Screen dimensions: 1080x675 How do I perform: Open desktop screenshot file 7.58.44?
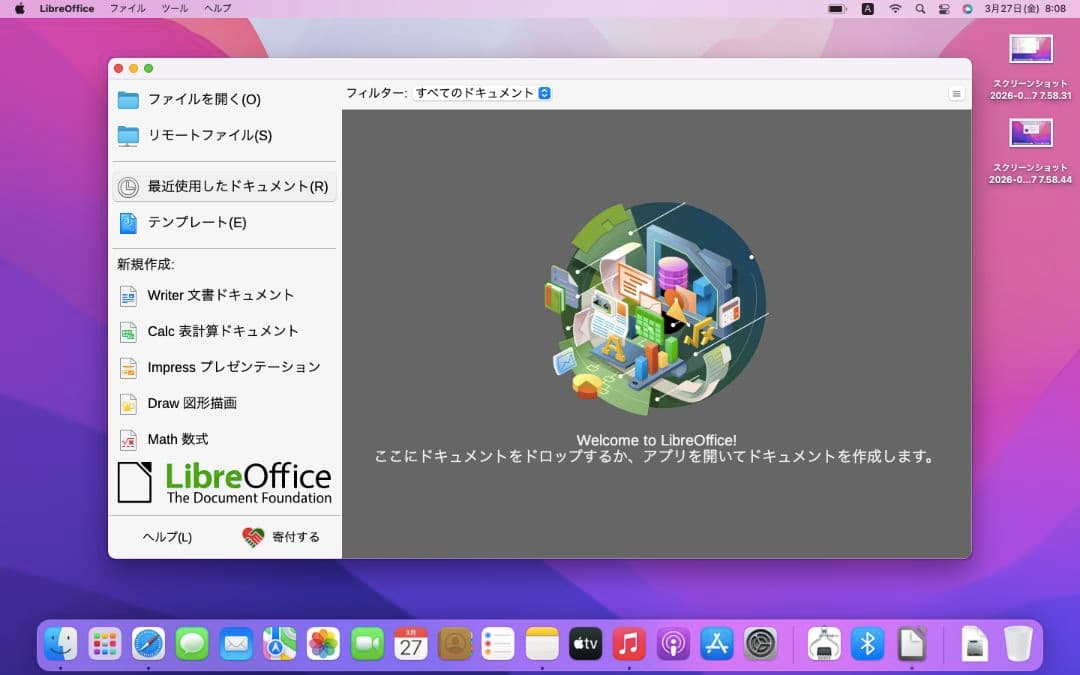click(1030, 151)
